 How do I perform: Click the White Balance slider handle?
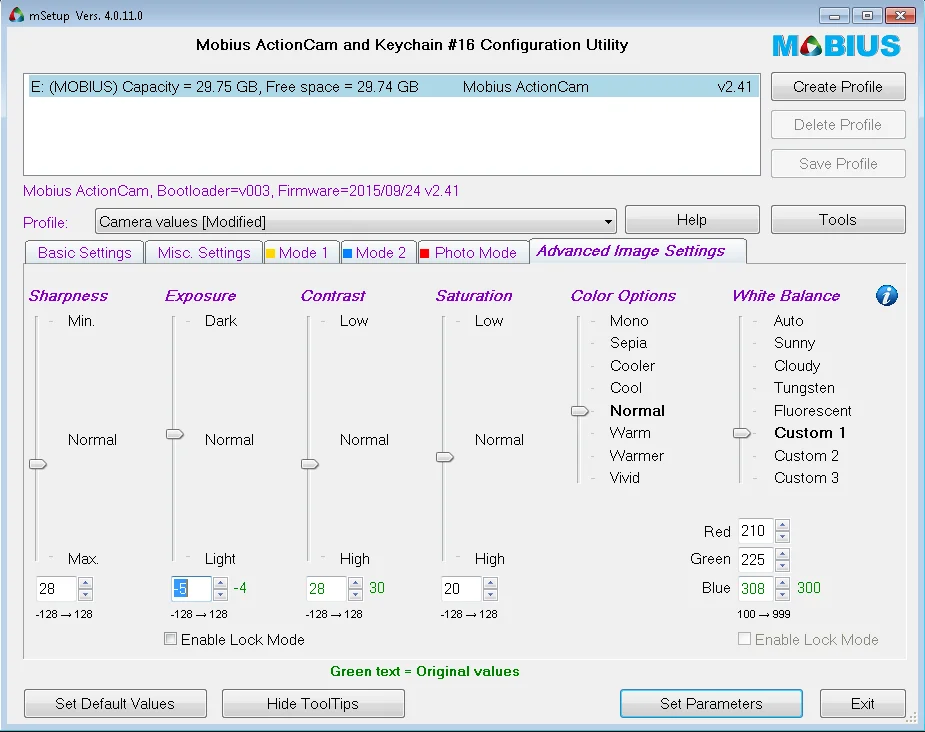(742, 433)
